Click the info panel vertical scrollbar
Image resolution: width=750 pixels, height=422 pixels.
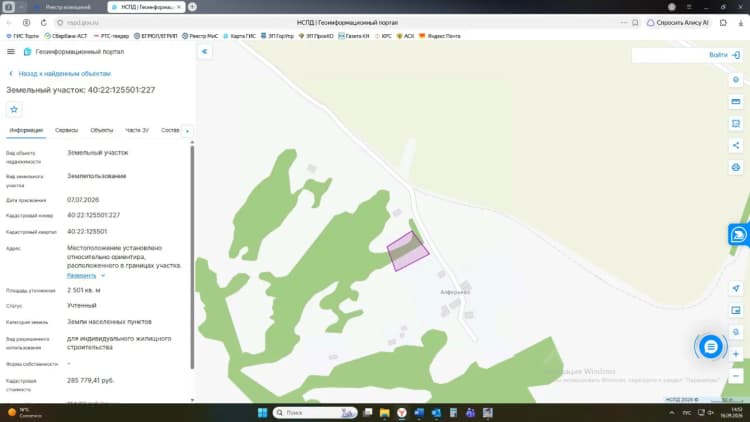(x=192, y=256)
